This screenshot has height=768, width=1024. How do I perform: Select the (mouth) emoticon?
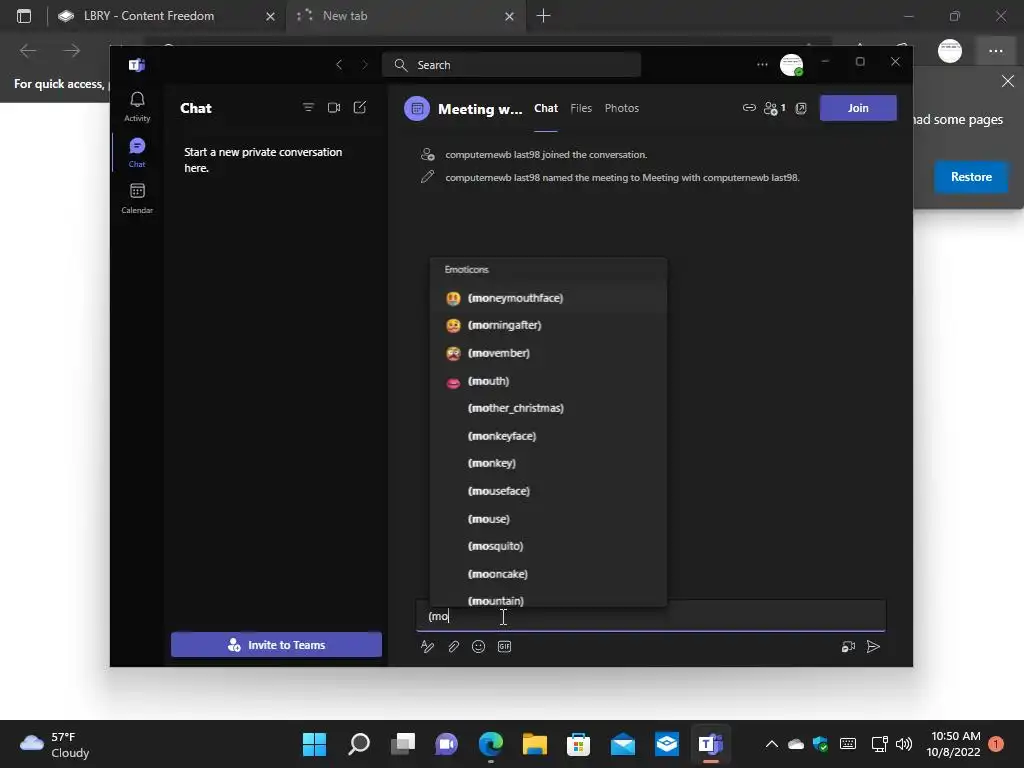point(549,381)
